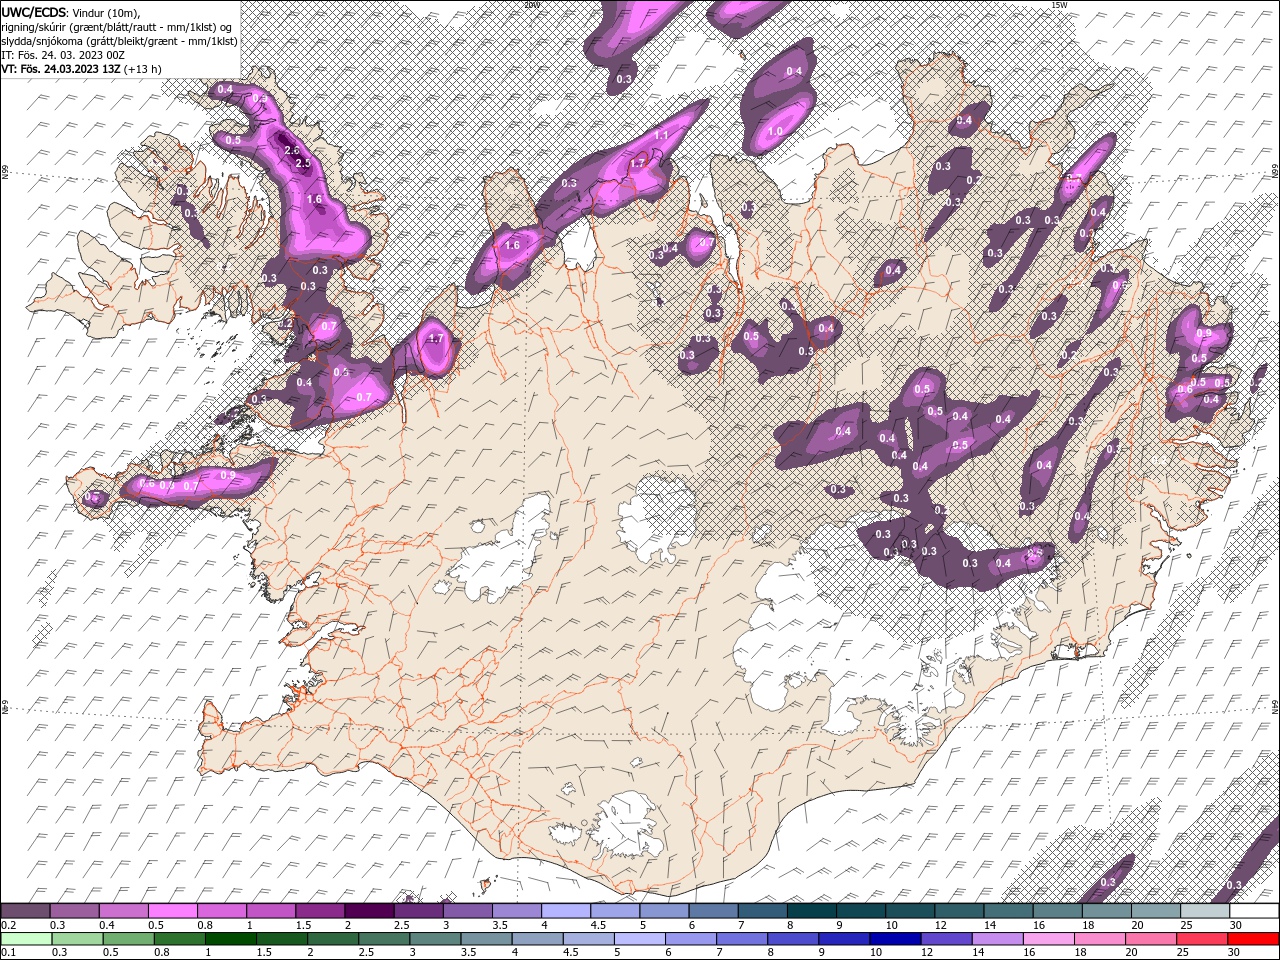Click the '20W' longitude label
Image resolution: width=1280 pixels, height=960 pixels.
click(531, 5)
